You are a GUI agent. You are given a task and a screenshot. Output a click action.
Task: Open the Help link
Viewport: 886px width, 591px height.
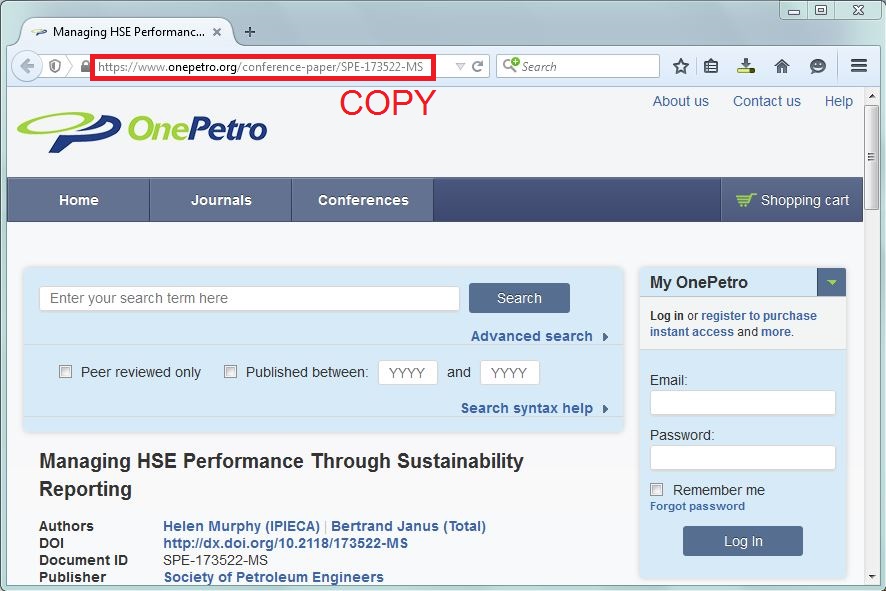pos(839,101)
